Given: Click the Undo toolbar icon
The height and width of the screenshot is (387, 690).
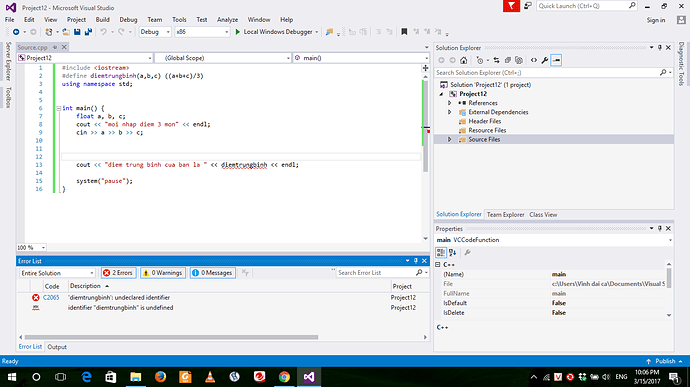Looking at the screenshot, I should click(x=103, y=32).
